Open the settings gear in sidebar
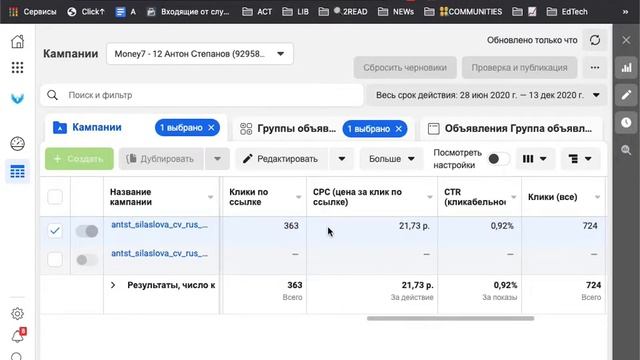 coord(17,313)
